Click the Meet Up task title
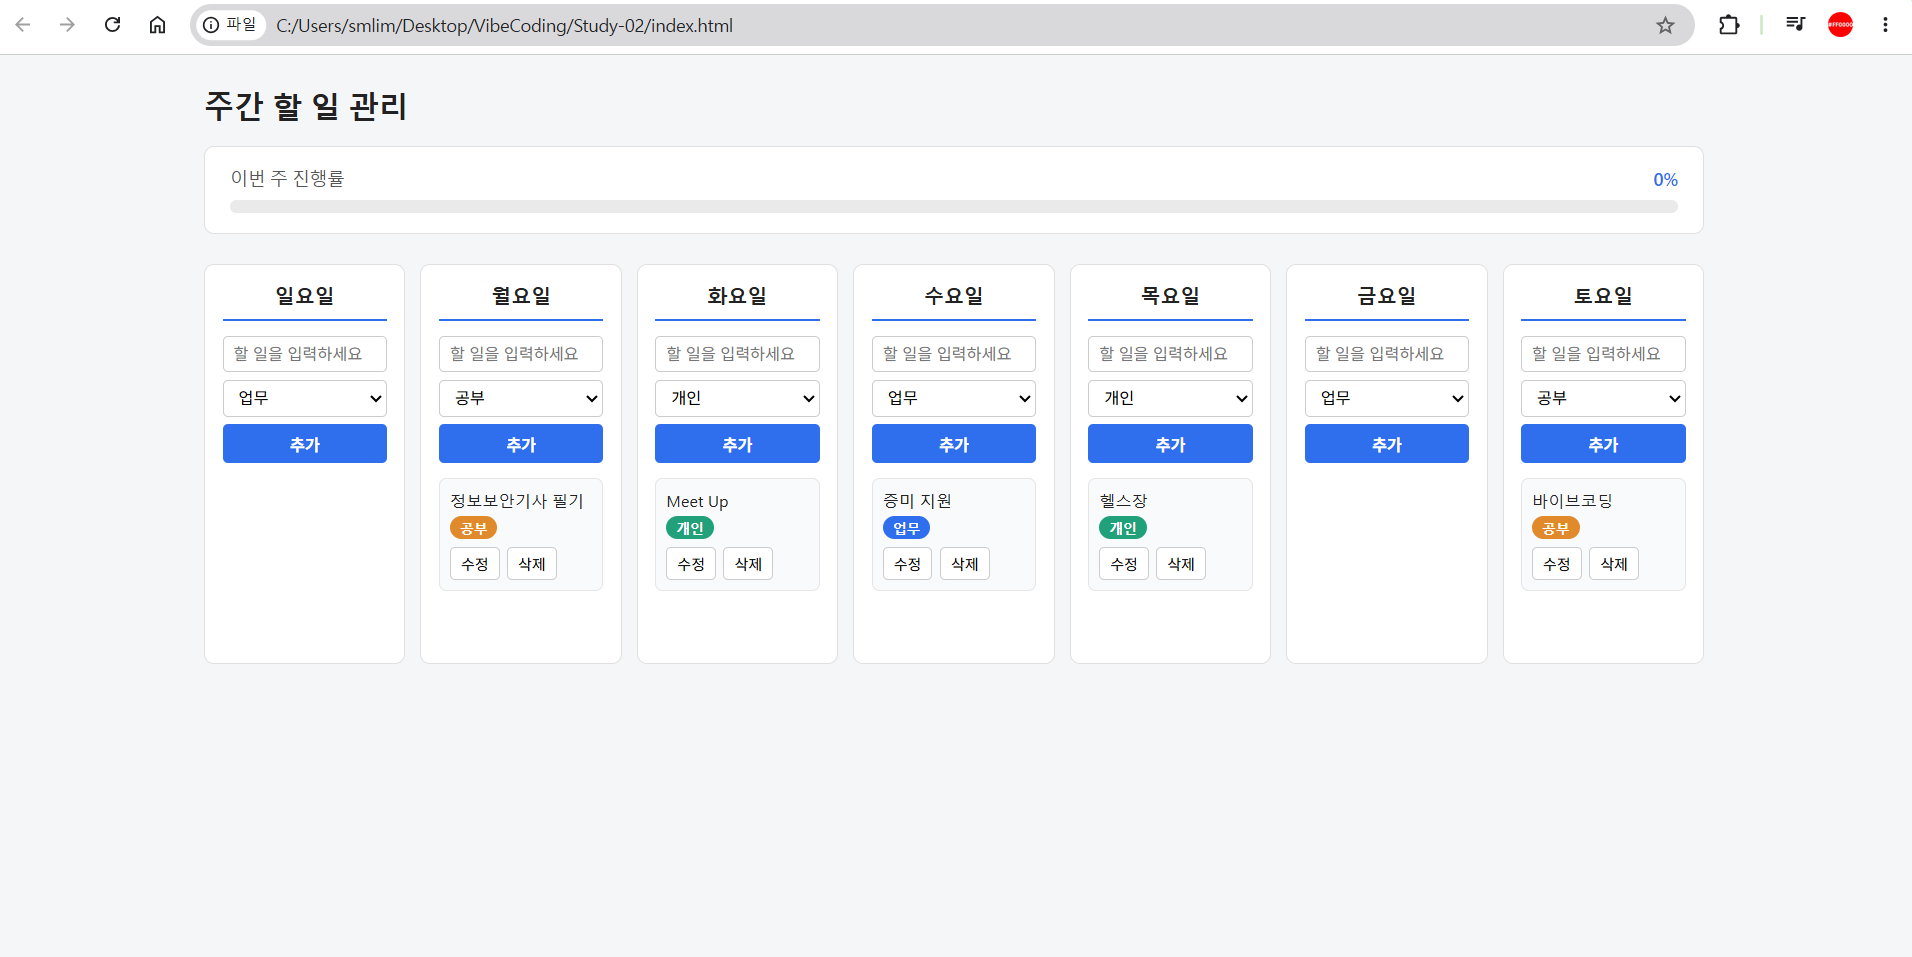1912x957 pixels. [697, 502]
